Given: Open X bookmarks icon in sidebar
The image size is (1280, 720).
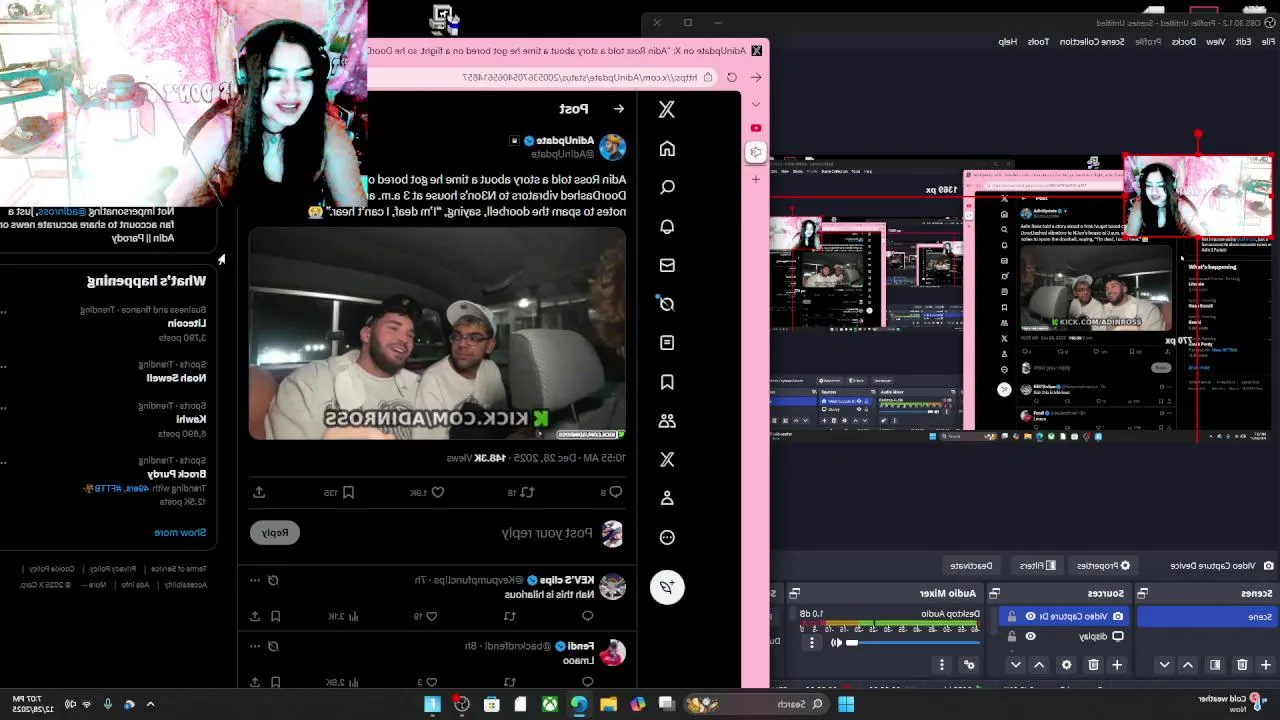Looking at the screenshot, I should click(667, 382).
